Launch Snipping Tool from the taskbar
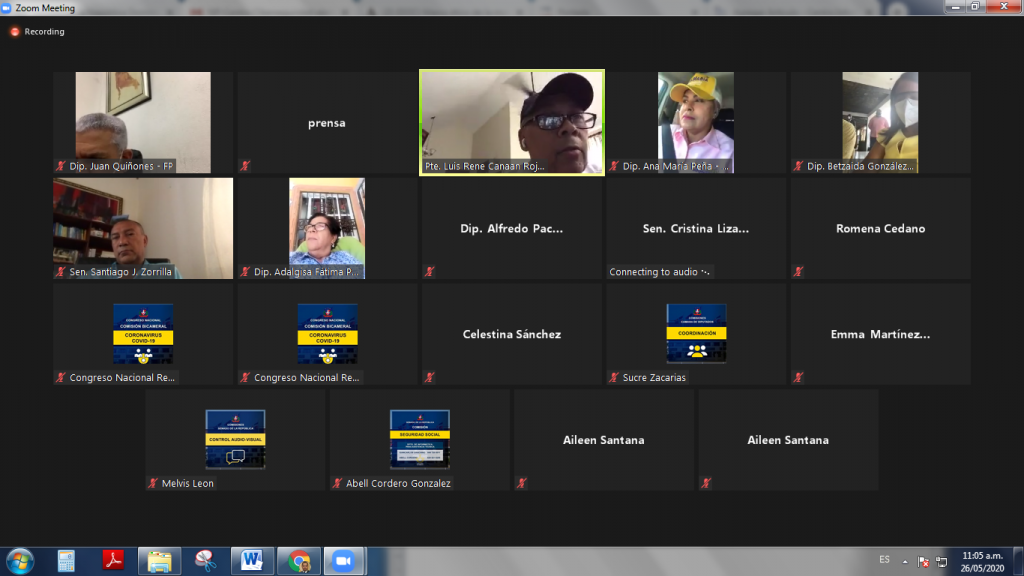1024x576 pixels. tap(205, 561)
